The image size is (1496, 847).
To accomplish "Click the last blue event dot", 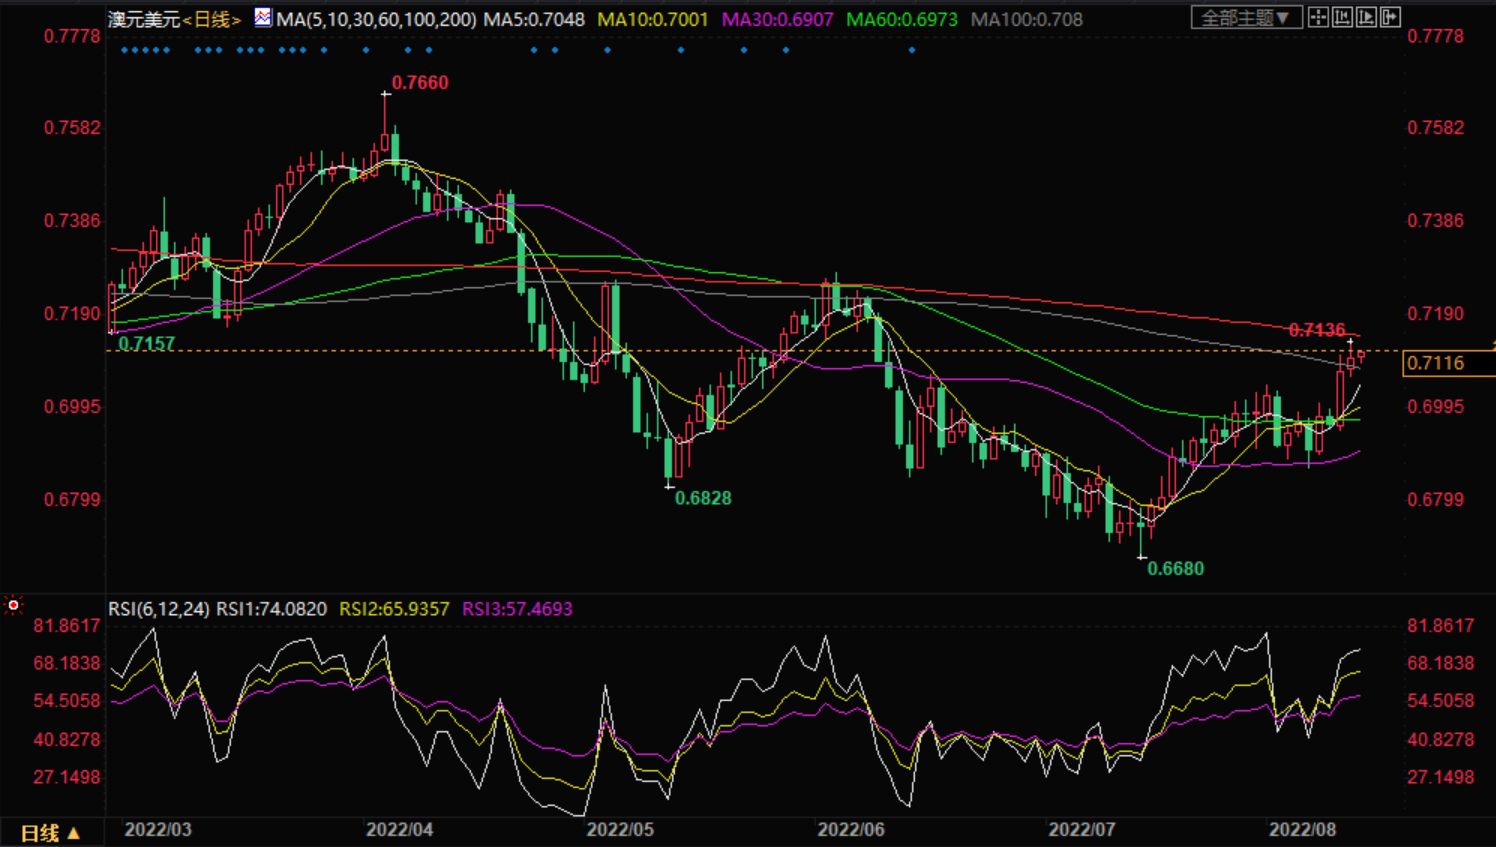I will (x=912, y=50).
